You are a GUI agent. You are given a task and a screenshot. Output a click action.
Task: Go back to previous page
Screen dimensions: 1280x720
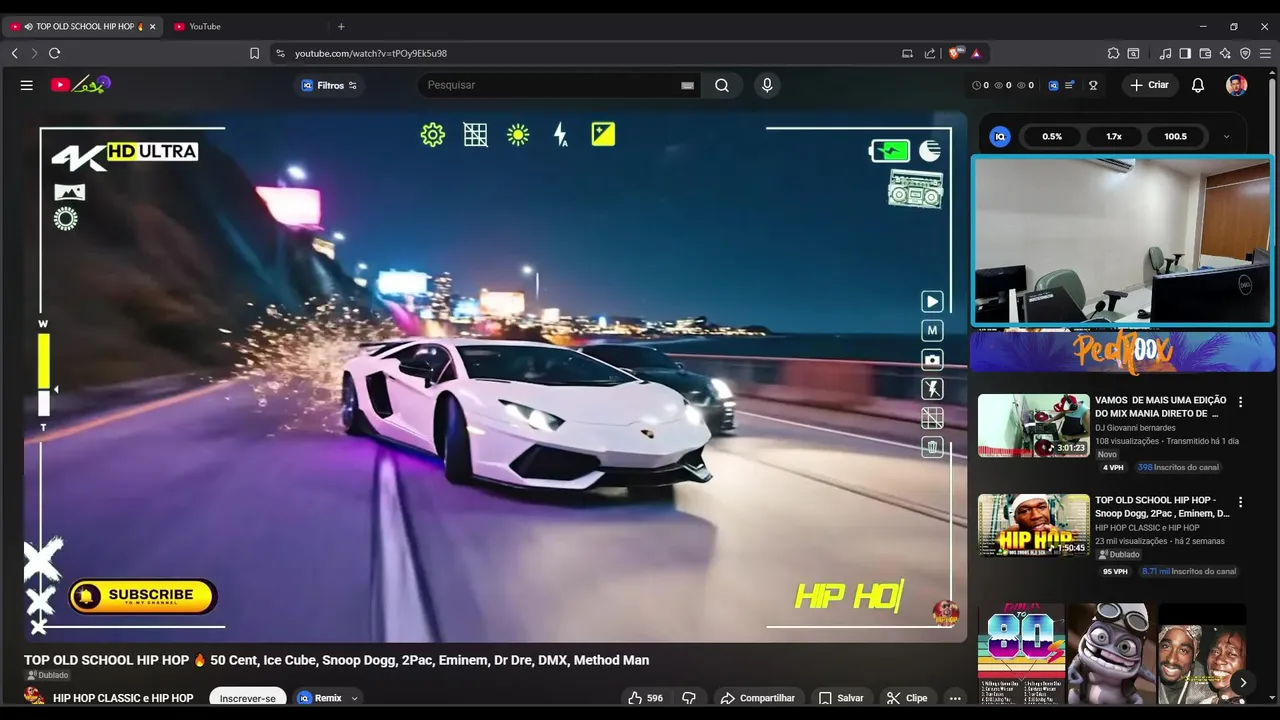click(x=14, y=53)
